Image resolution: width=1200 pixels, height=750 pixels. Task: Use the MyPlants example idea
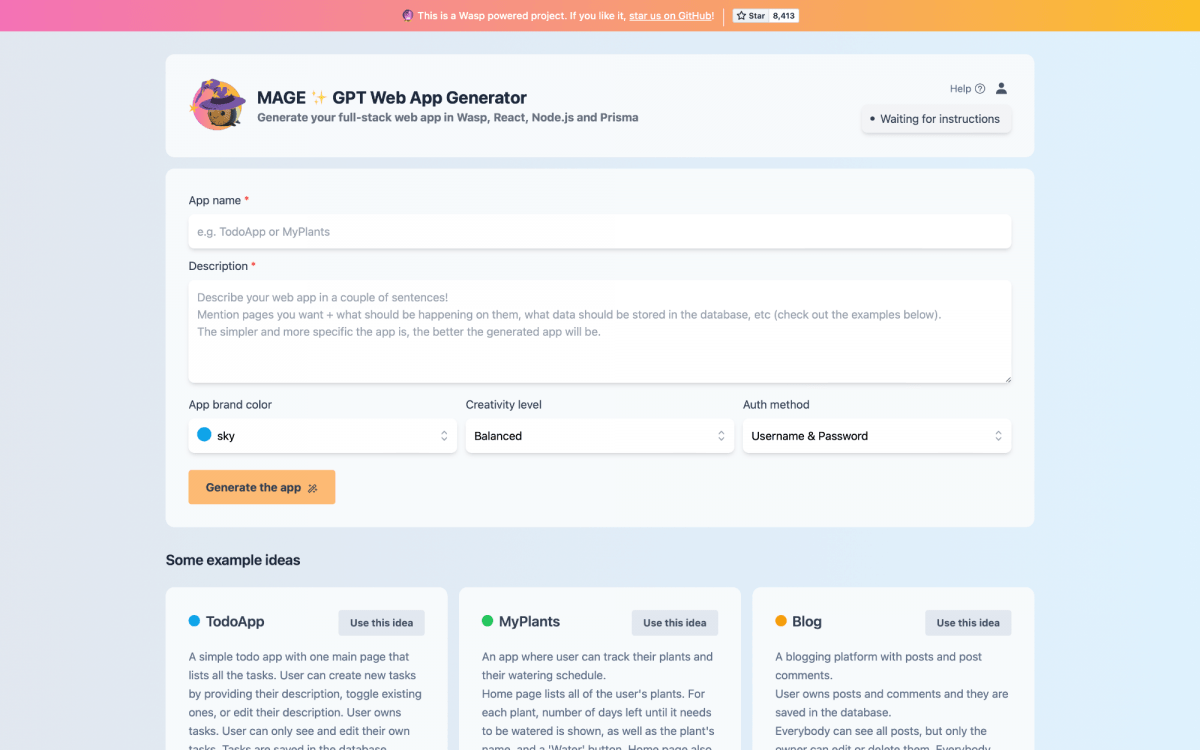coord(675,622)
